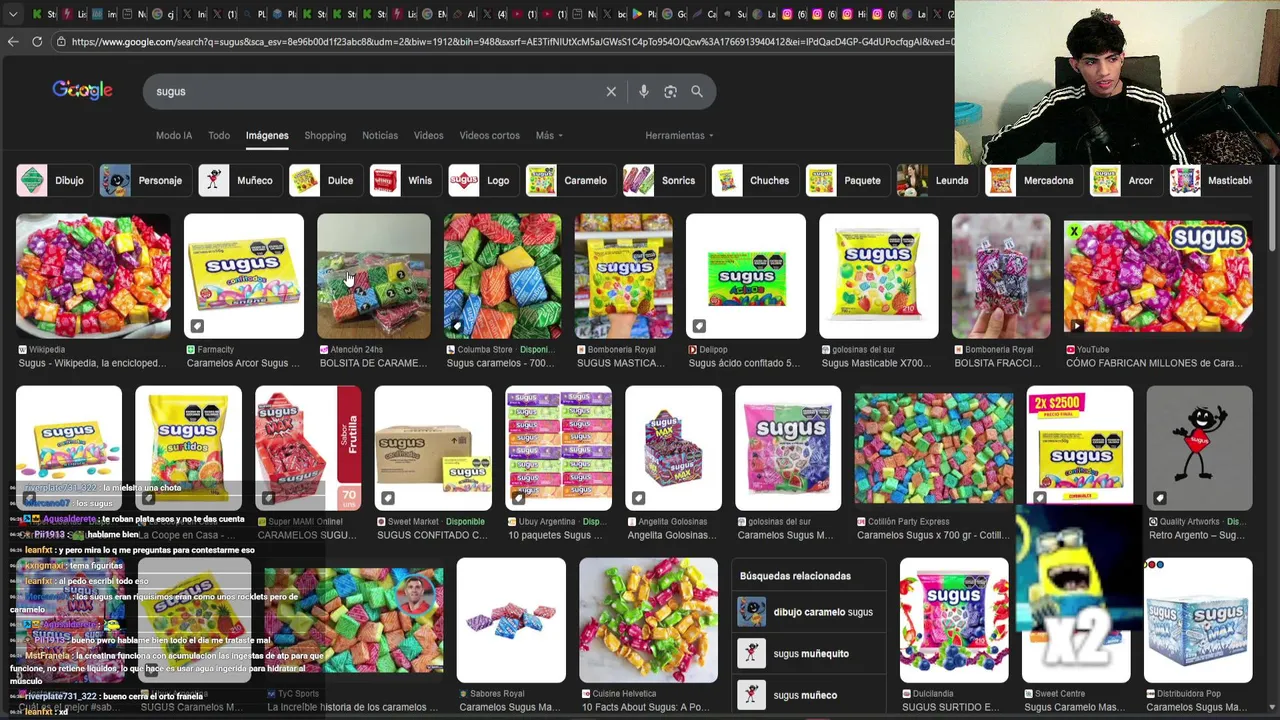Click the CÓMO FABRICAN MILLONES video title
Screen dimensions: 1280x720
(1154, 363)
